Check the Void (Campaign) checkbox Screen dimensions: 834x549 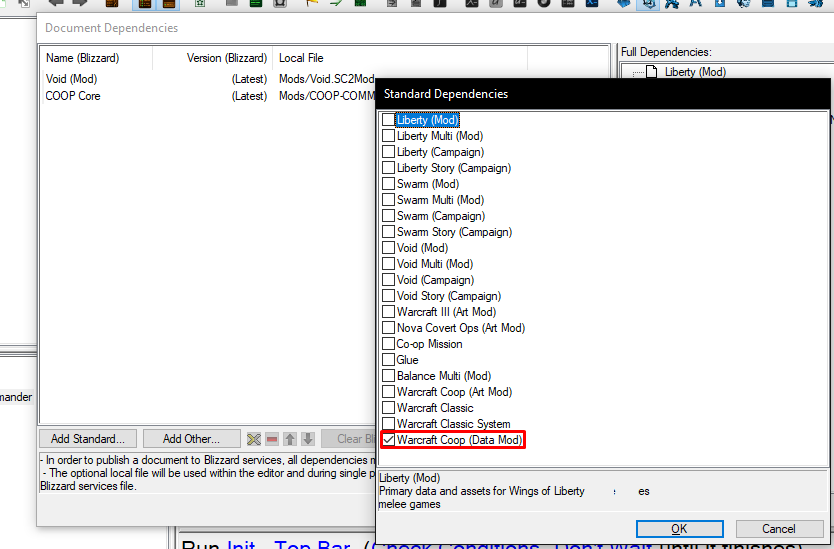tap(388, 280)
